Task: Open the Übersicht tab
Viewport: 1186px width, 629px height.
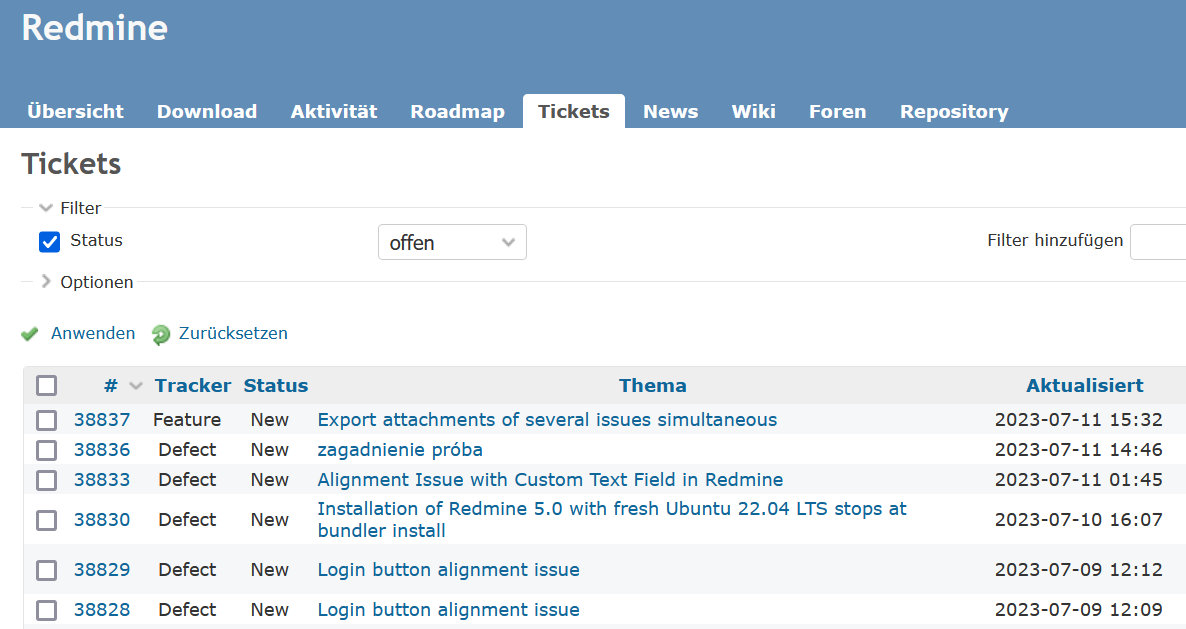Action: (x=75, y=111)
